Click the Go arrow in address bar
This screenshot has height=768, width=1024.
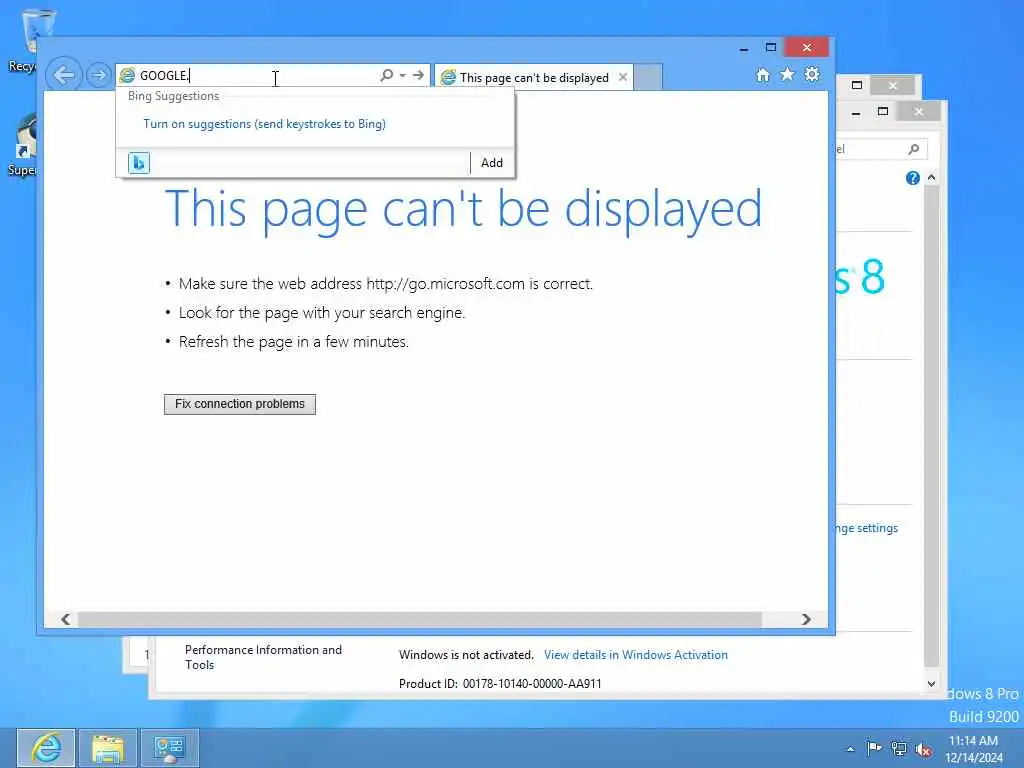419,75
